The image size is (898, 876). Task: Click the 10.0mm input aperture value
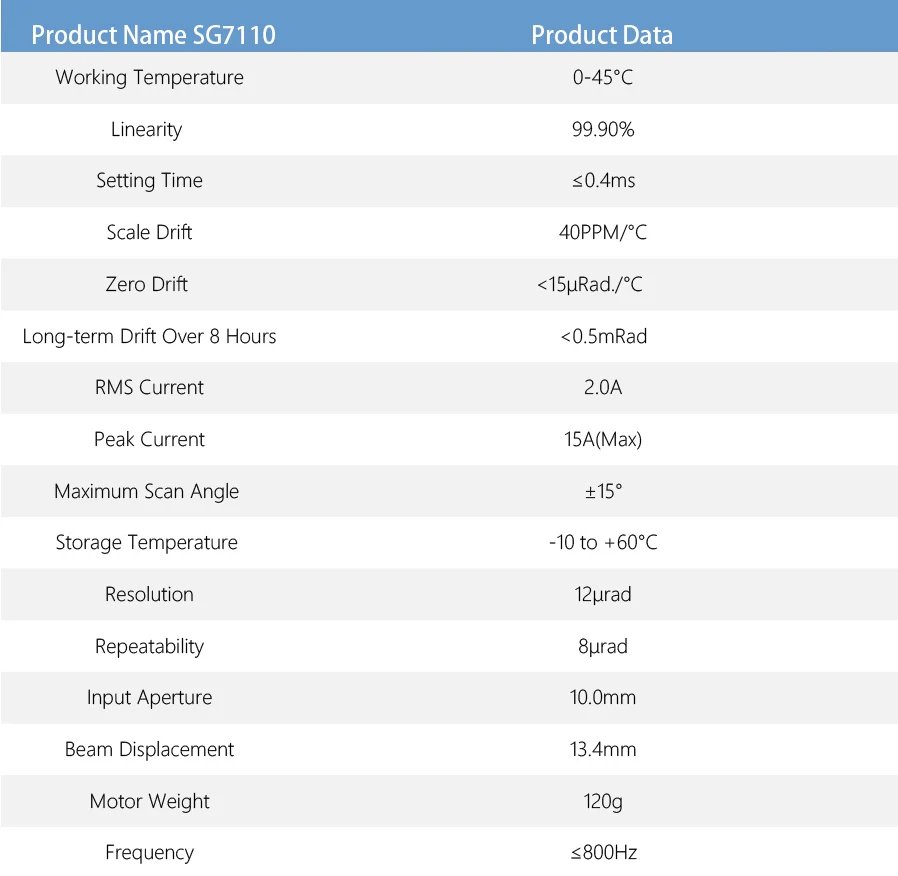coord(603,698)
